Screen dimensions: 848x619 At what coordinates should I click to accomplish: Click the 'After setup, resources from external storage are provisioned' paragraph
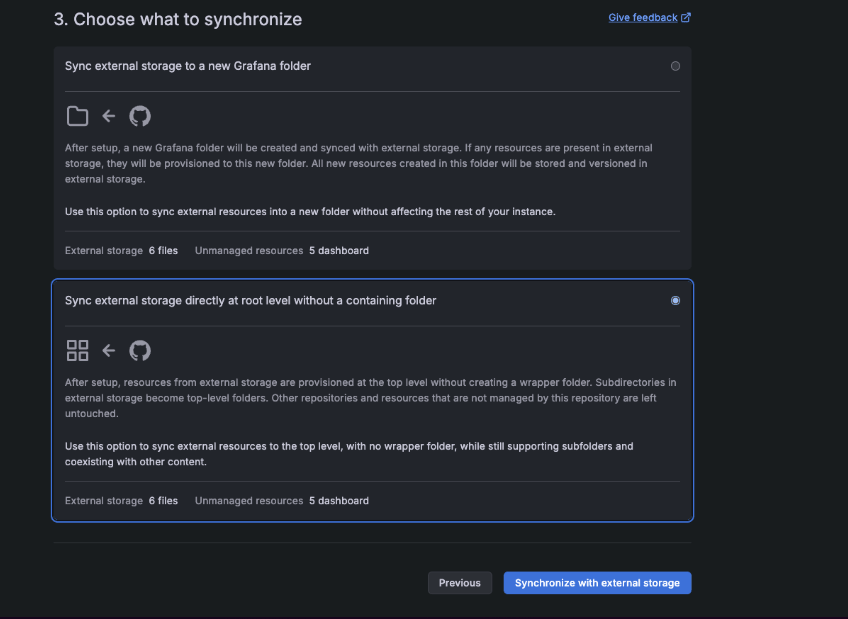click(x=370, y=398)
